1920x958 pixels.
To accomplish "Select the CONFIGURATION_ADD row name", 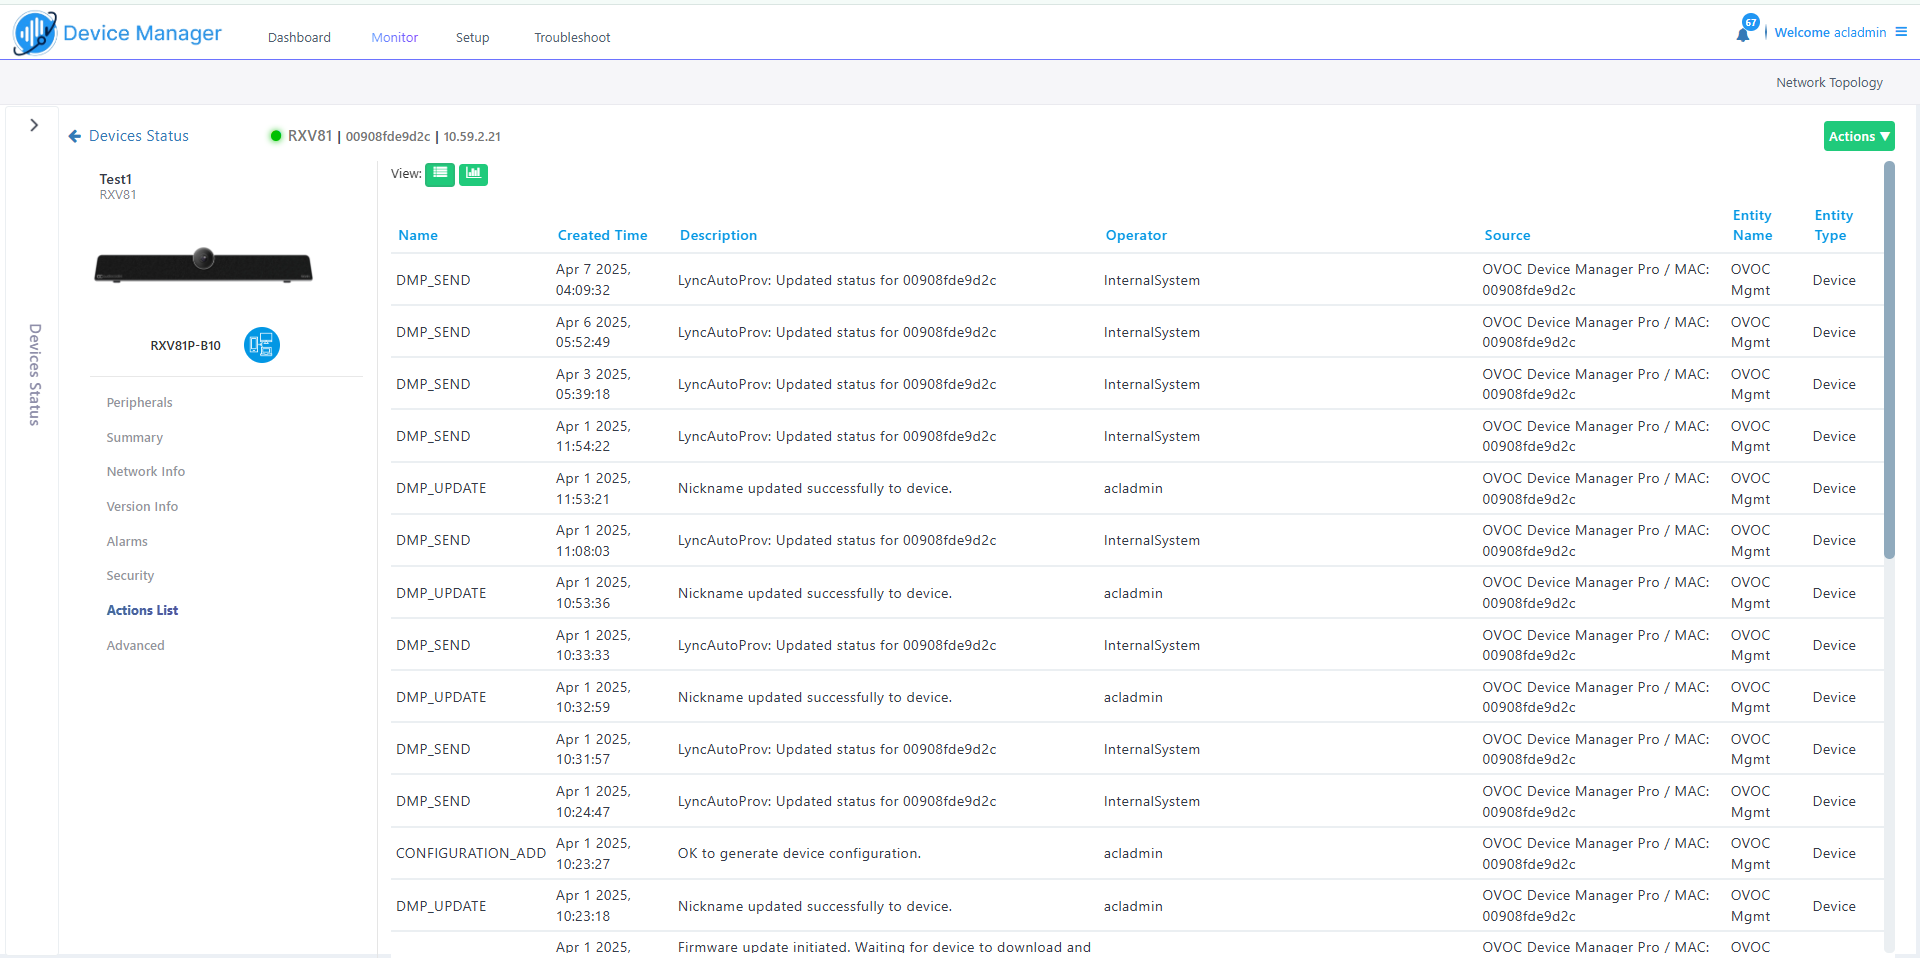I will click(470, 853).
